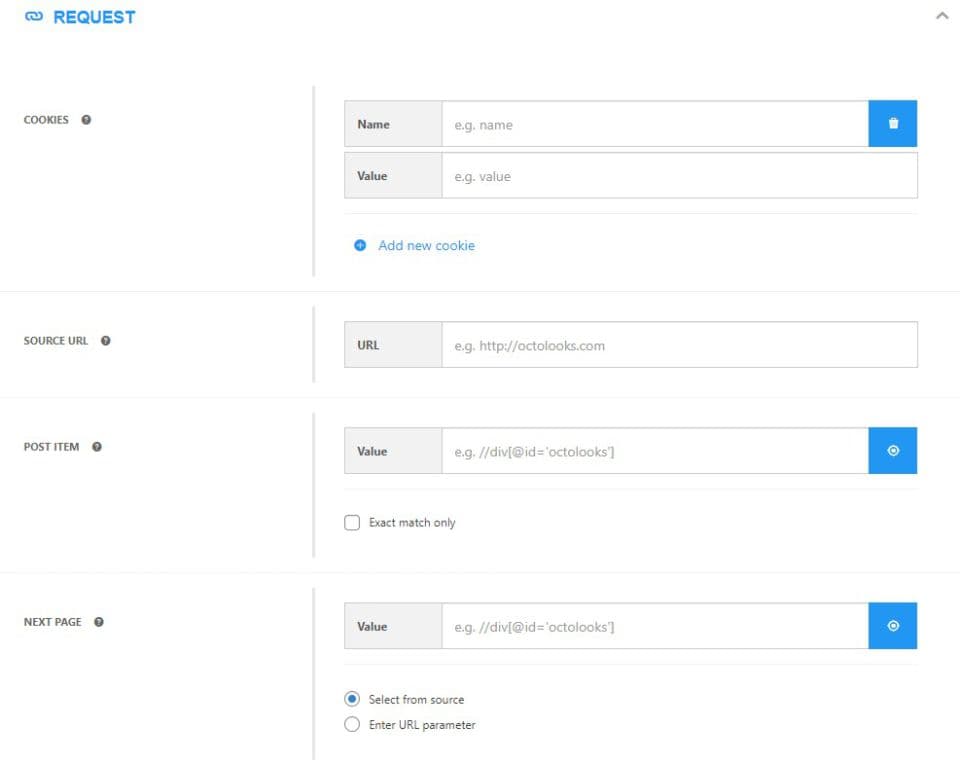This screenshot has height=763, width=960.
Task: Click the Post Item value input field
Action: (x=655, y=451)
